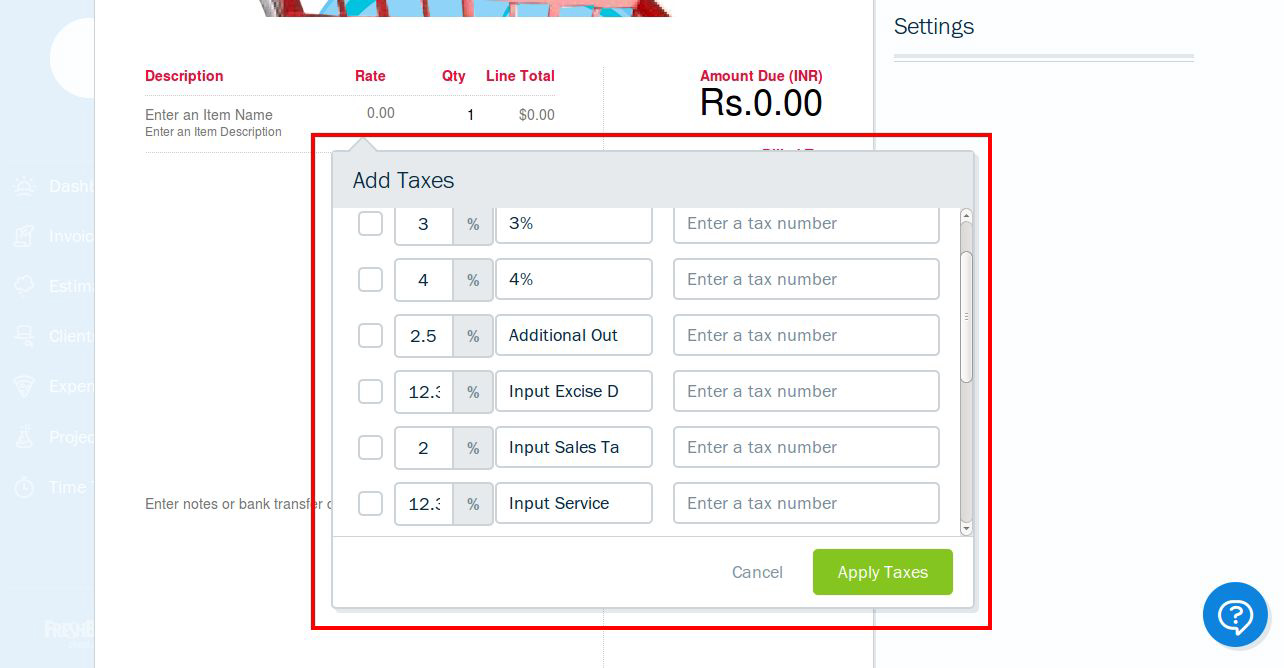Viewport: 1284px width, 668px height.
Task: Click the Invoices icon in the sidebar
Action: click(x=24, y=236)
